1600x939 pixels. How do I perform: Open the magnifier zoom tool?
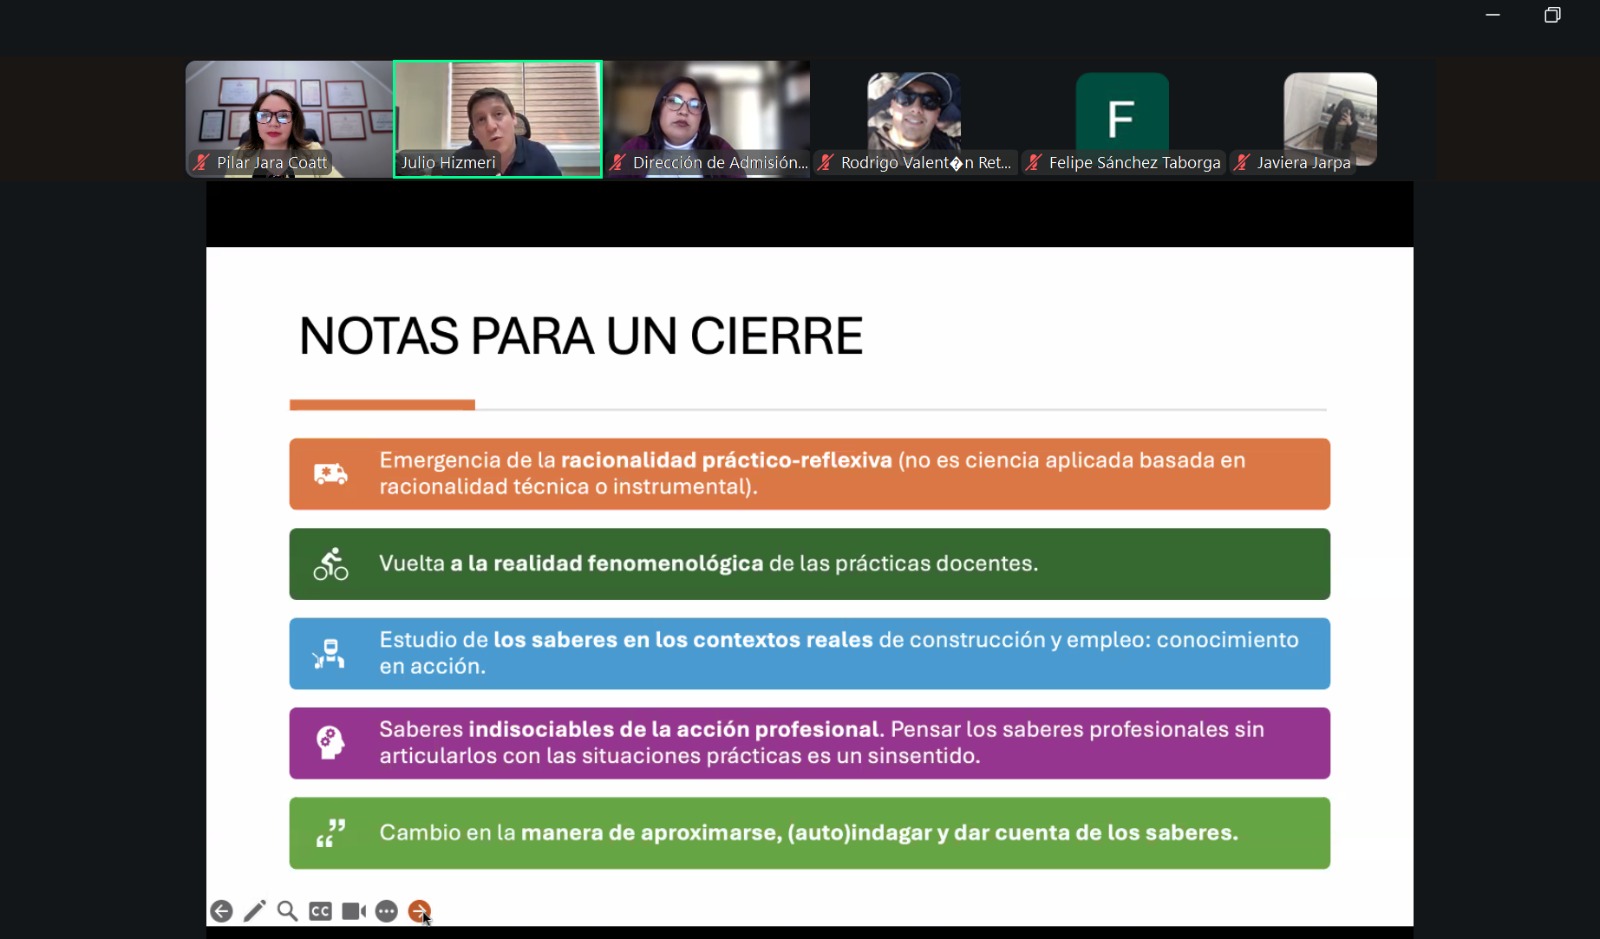click(287, 911)
